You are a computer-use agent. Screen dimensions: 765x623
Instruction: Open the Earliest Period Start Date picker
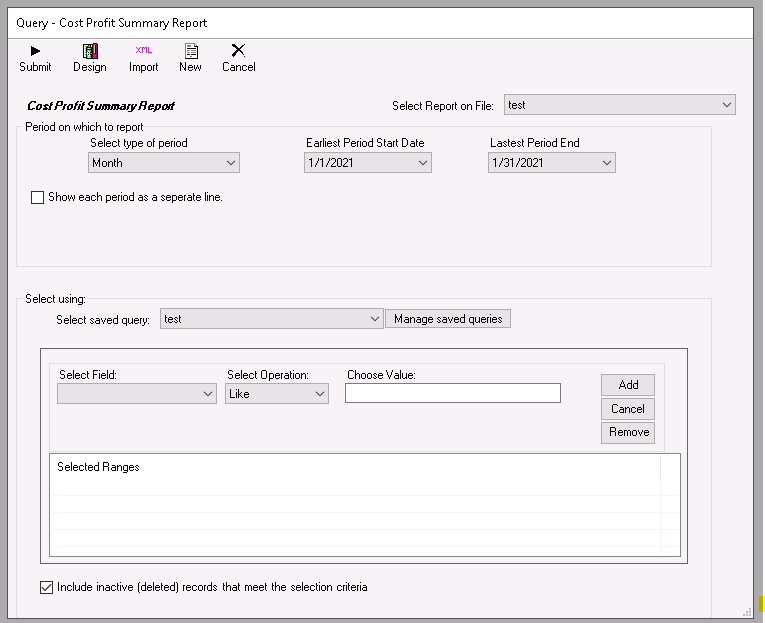pyautogui.click(x=368, y=163)
